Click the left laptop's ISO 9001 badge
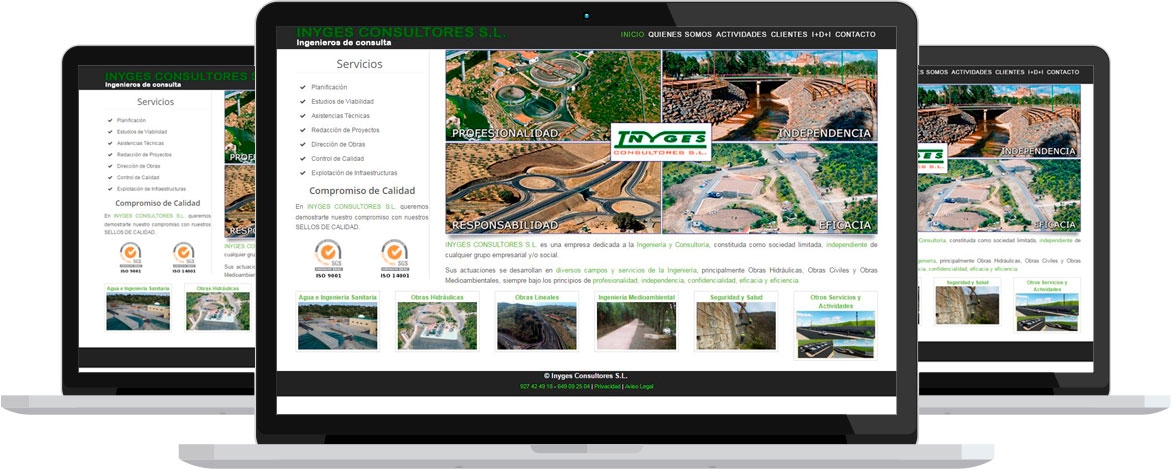The width and height of the screenshot is (1172, 469). (x=131, y=257)
